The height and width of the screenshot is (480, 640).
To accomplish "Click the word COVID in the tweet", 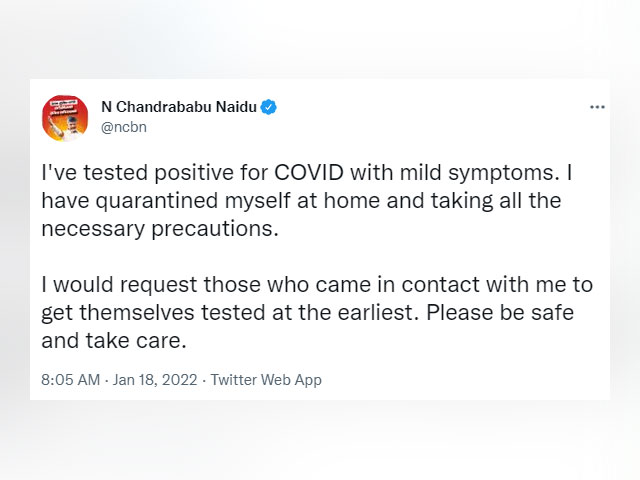I will tap(309, 172).
